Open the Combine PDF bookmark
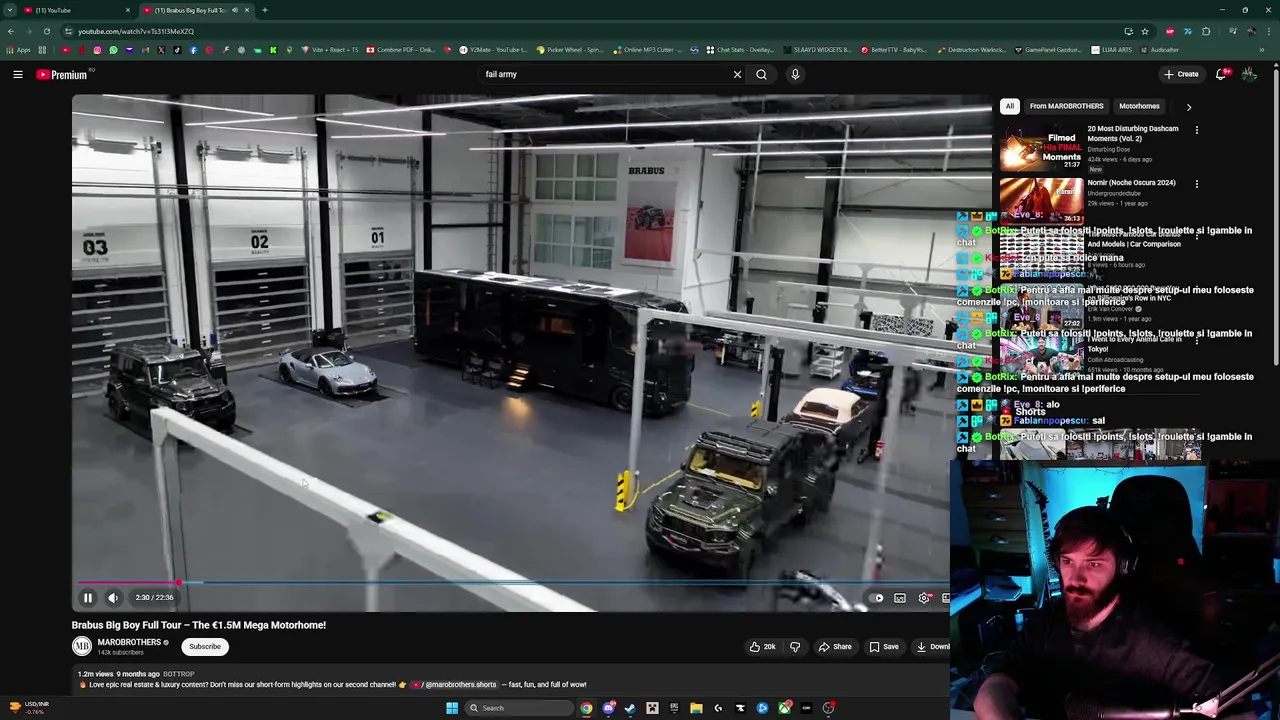Viewport: 1280px width, 720px height. pyautogui.click(x=400, y=50)
